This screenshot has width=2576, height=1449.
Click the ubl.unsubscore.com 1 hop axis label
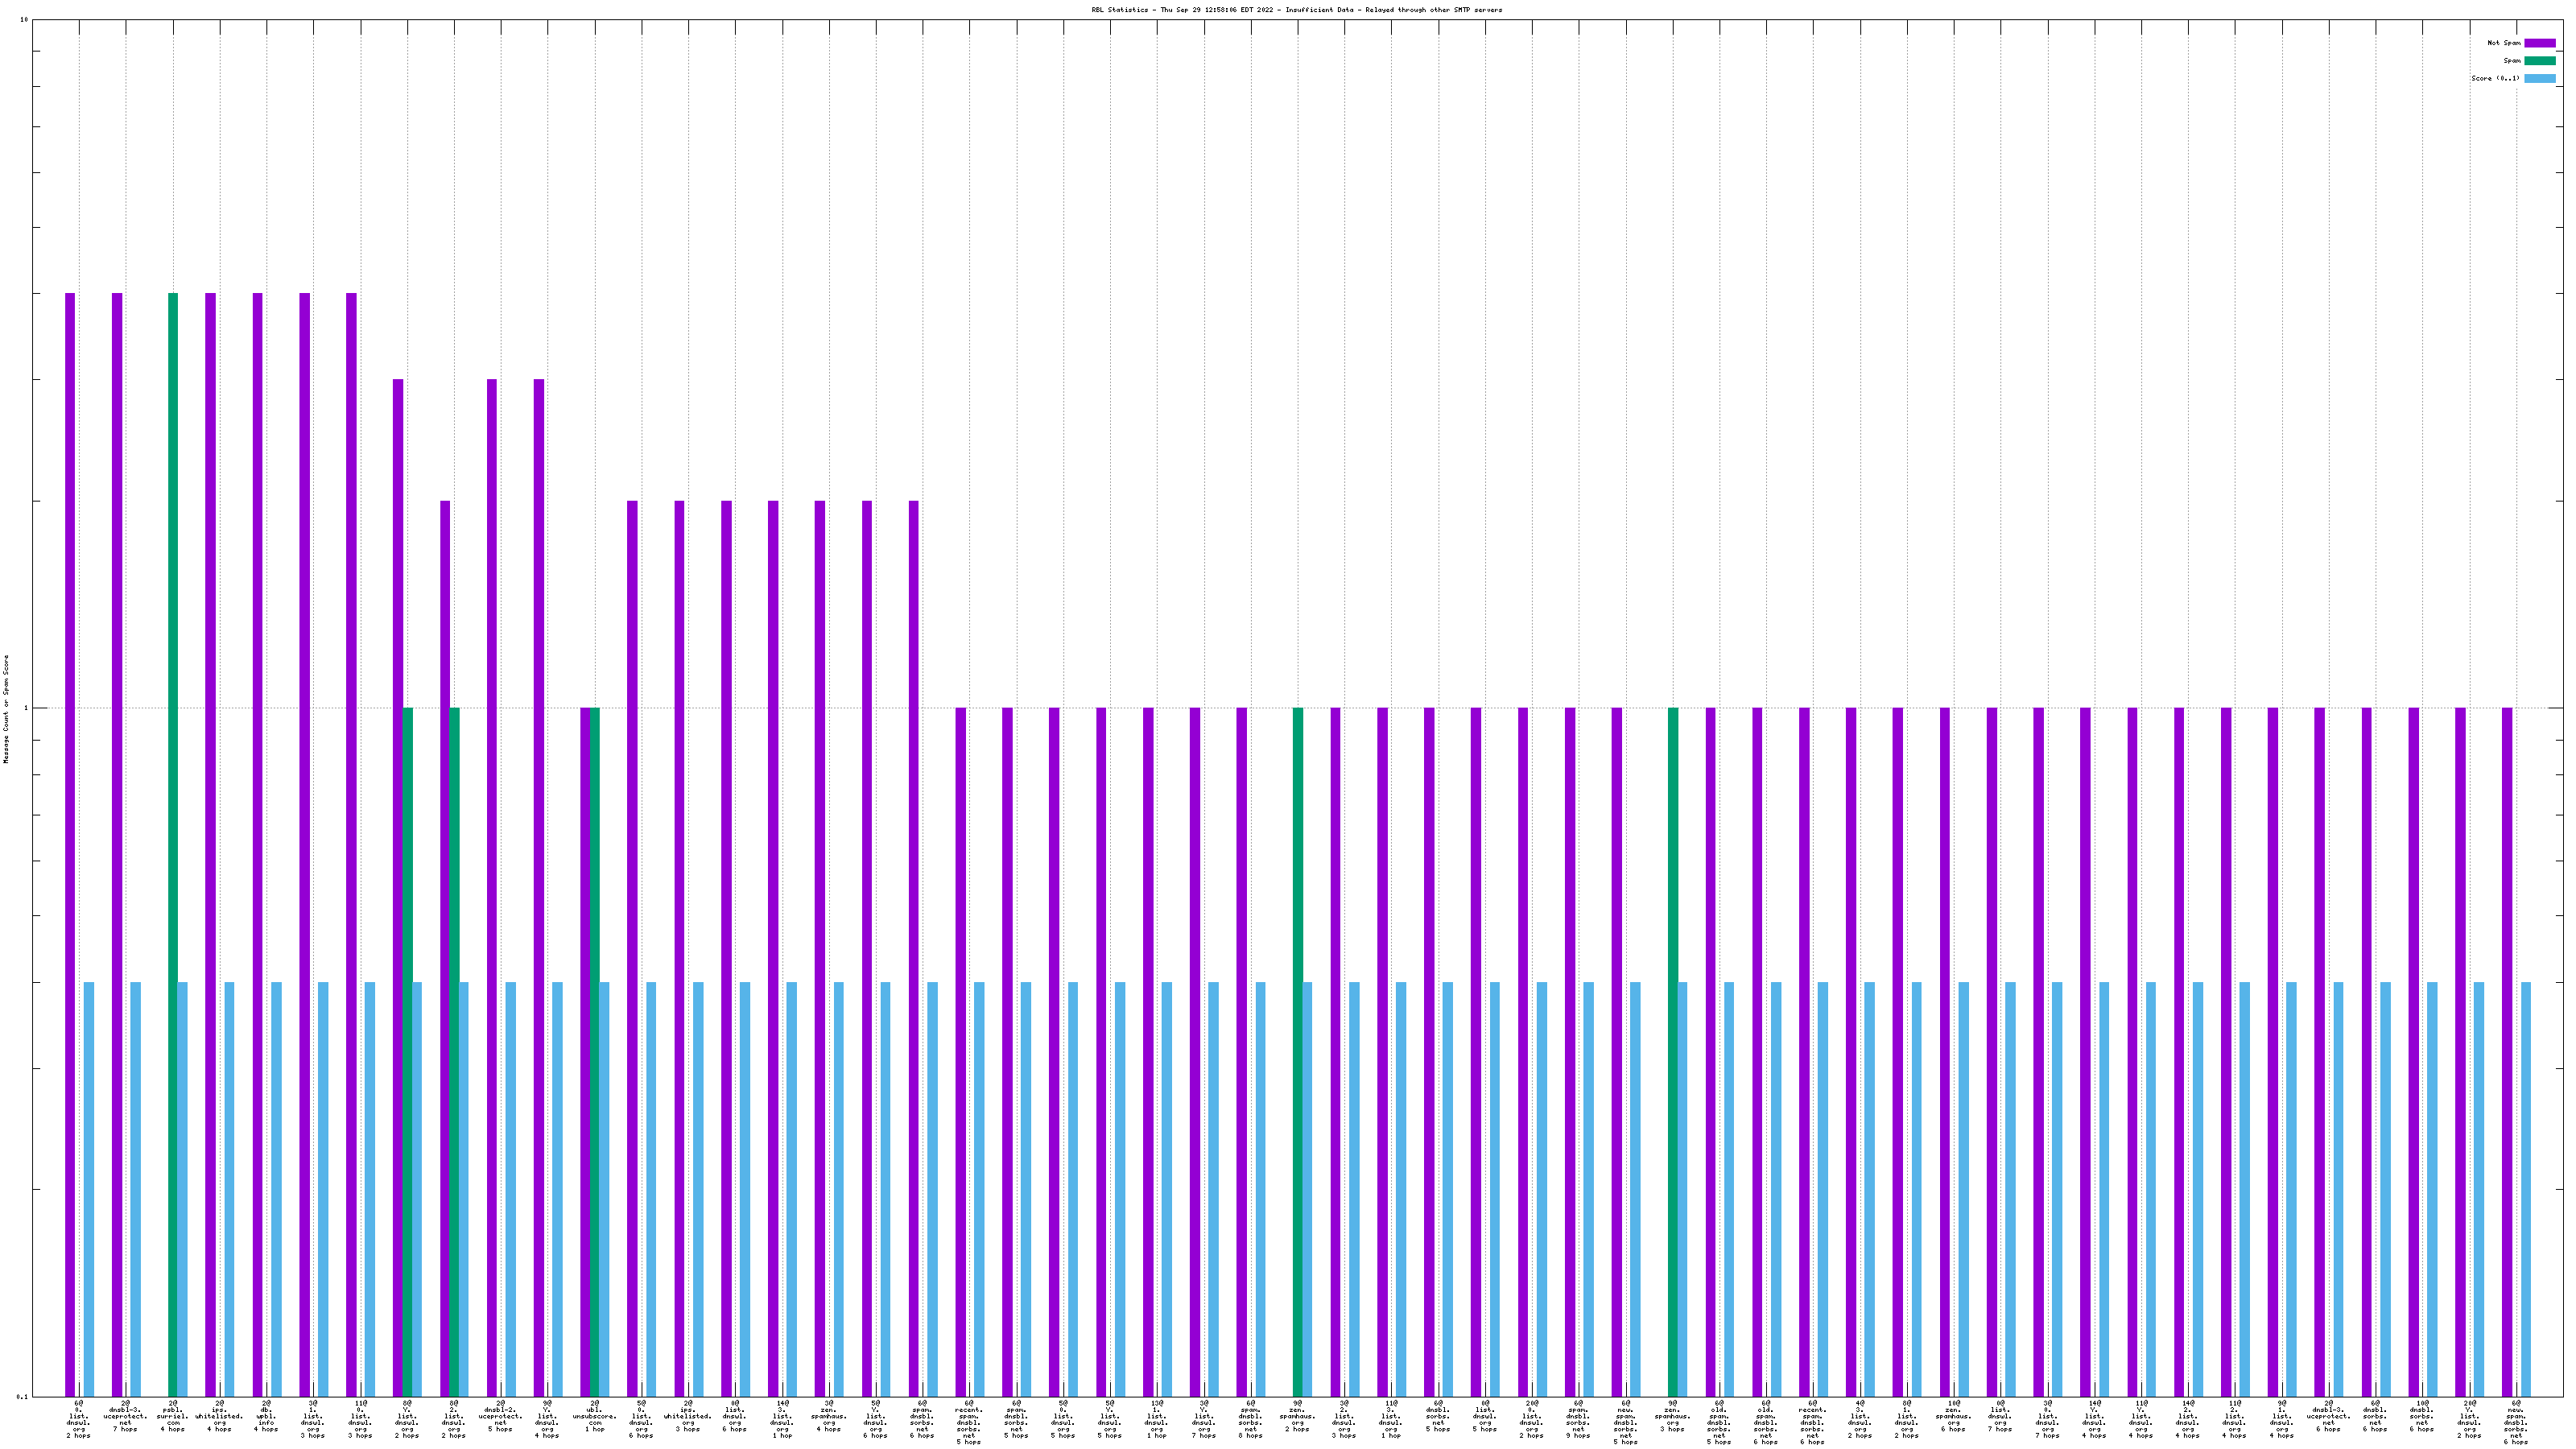coord(594,1418)
